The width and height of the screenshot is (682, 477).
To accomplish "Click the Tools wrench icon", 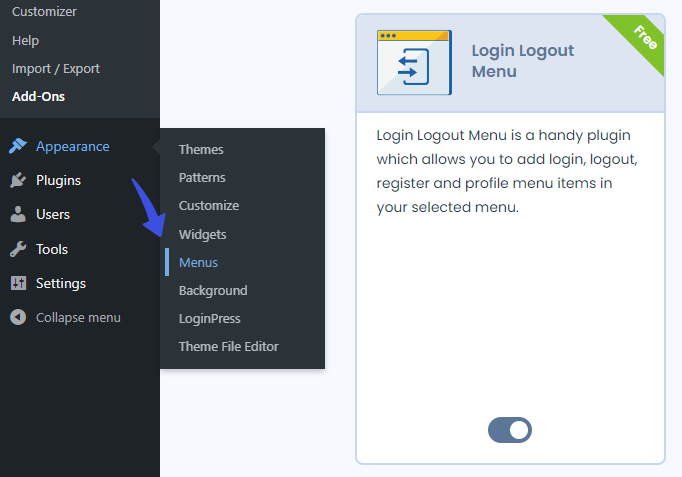I will click(18, 249).
